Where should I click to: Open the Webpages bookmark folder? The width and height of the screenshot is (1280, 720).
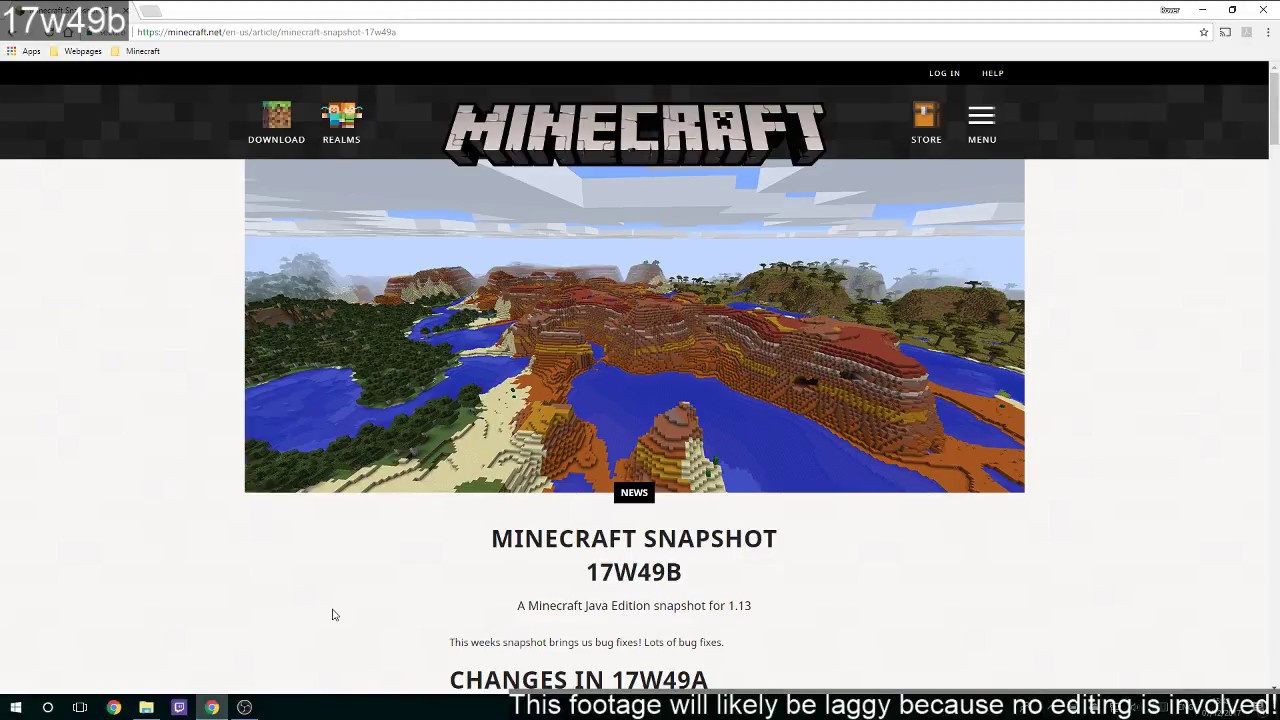coord(76,51)
